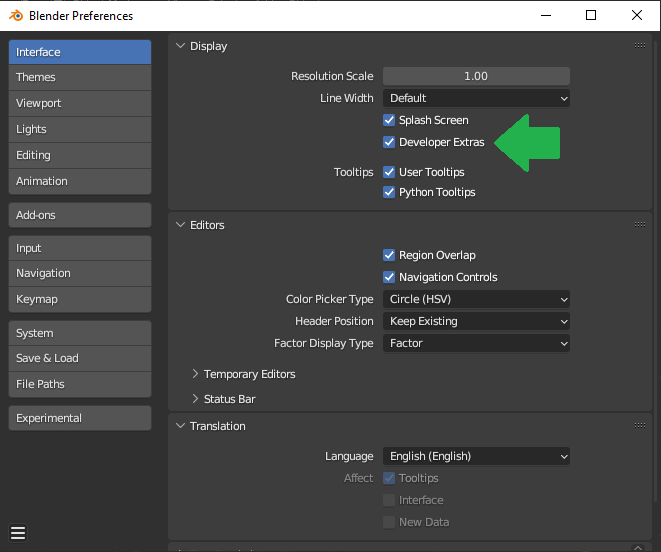Switch to the Keymap tab
661x552 pixels.
pyautogui.click(x=80, y=299)
